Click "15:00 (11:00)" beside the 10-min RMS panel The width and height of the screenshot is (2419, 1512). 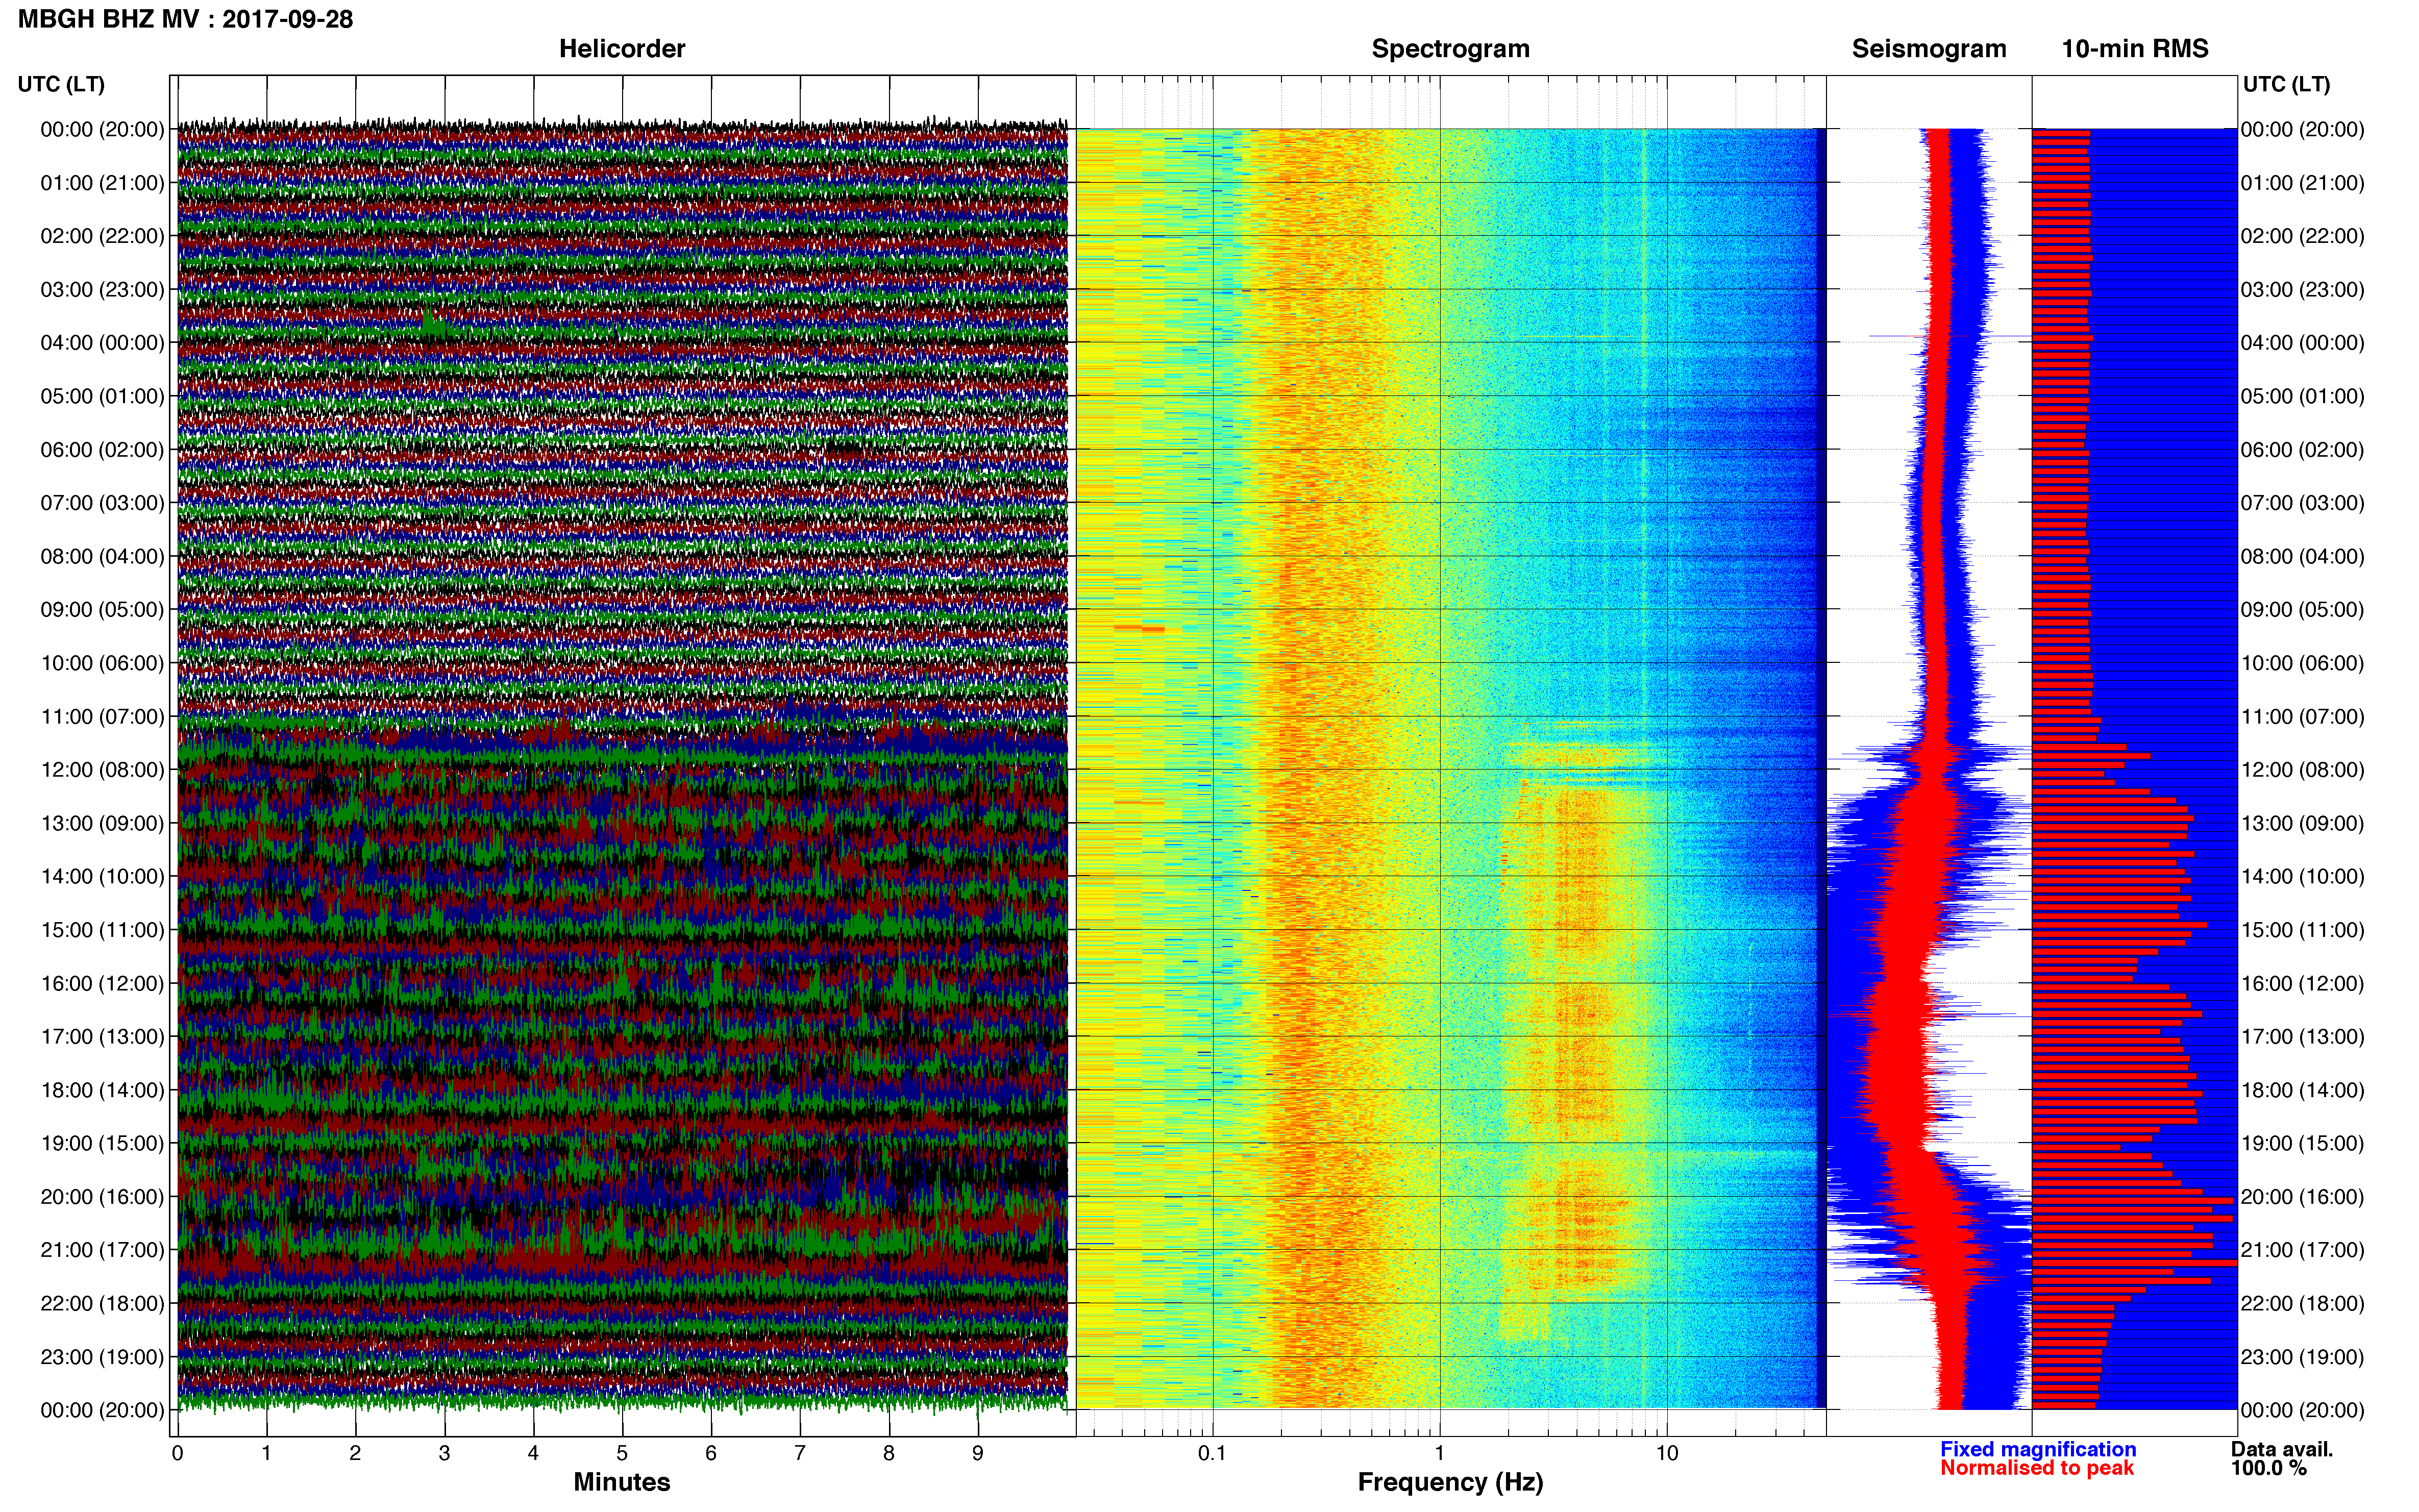click(x=2303, y=930)
